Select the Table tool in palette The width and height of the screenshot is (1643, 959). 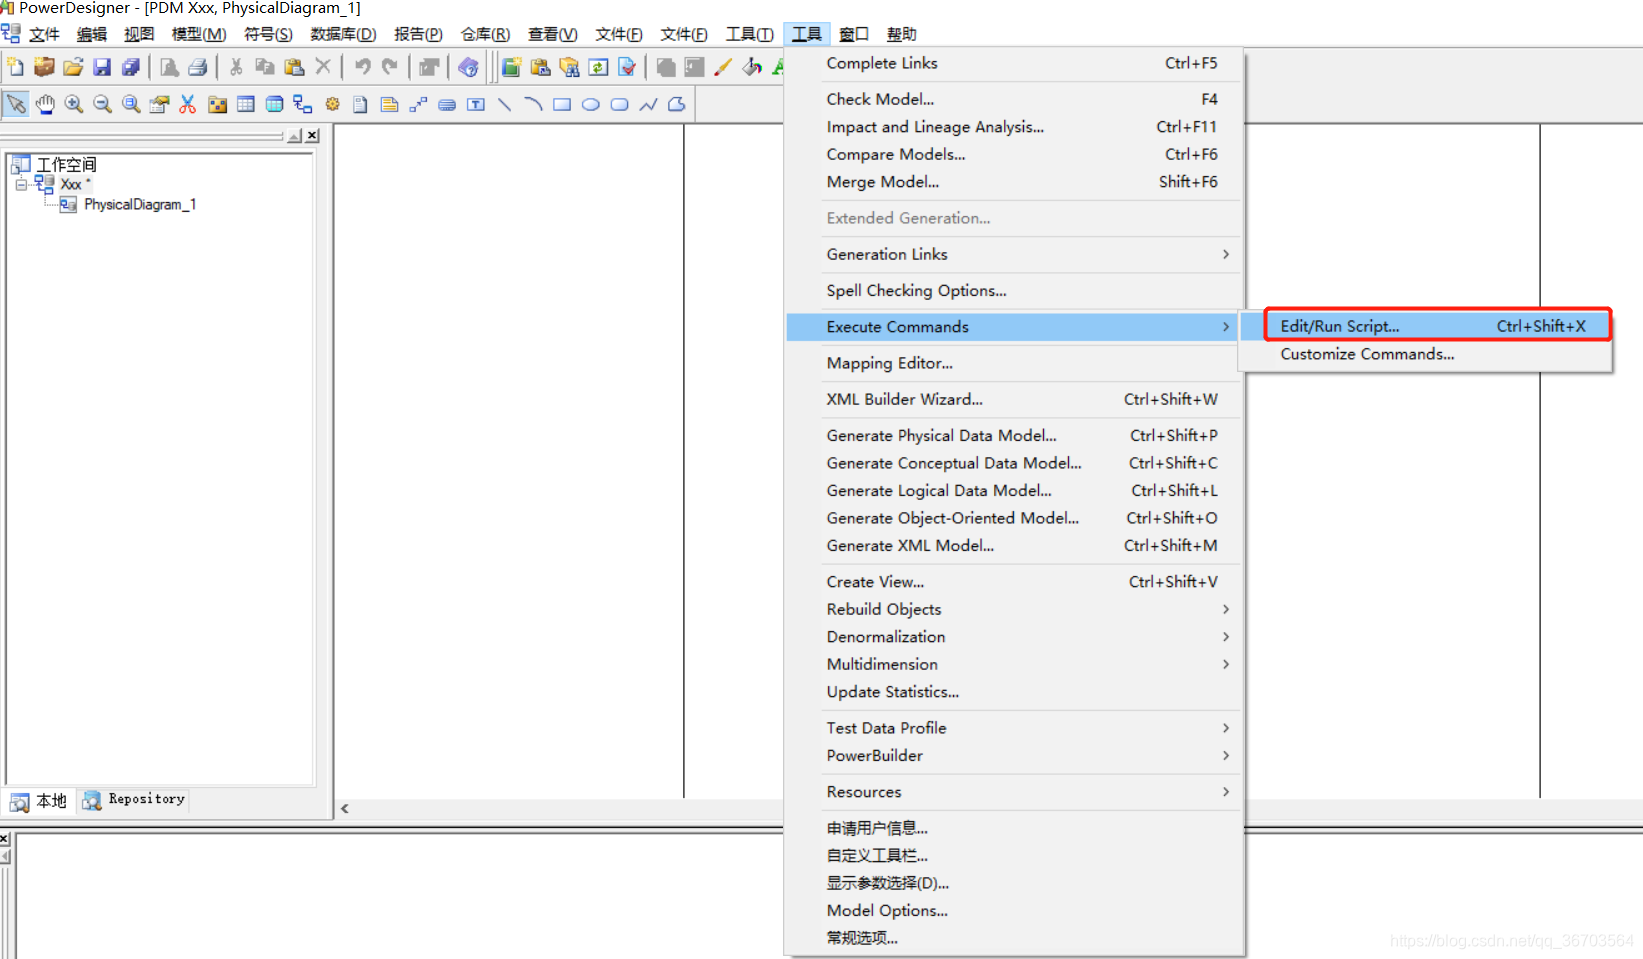click(246, 104)
